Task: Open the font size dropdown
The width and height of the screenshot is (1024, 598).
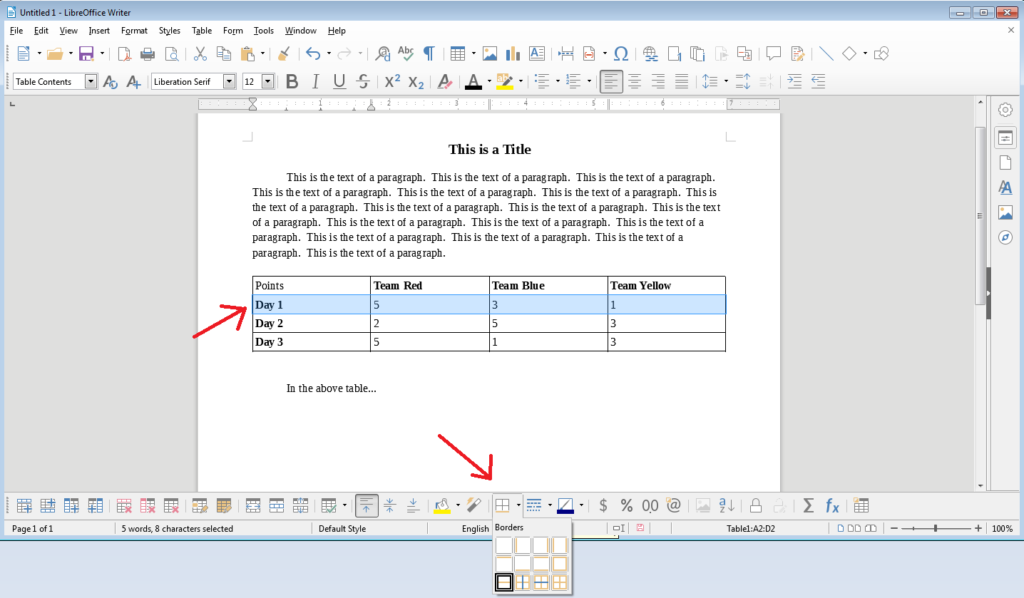Action: 269,82
